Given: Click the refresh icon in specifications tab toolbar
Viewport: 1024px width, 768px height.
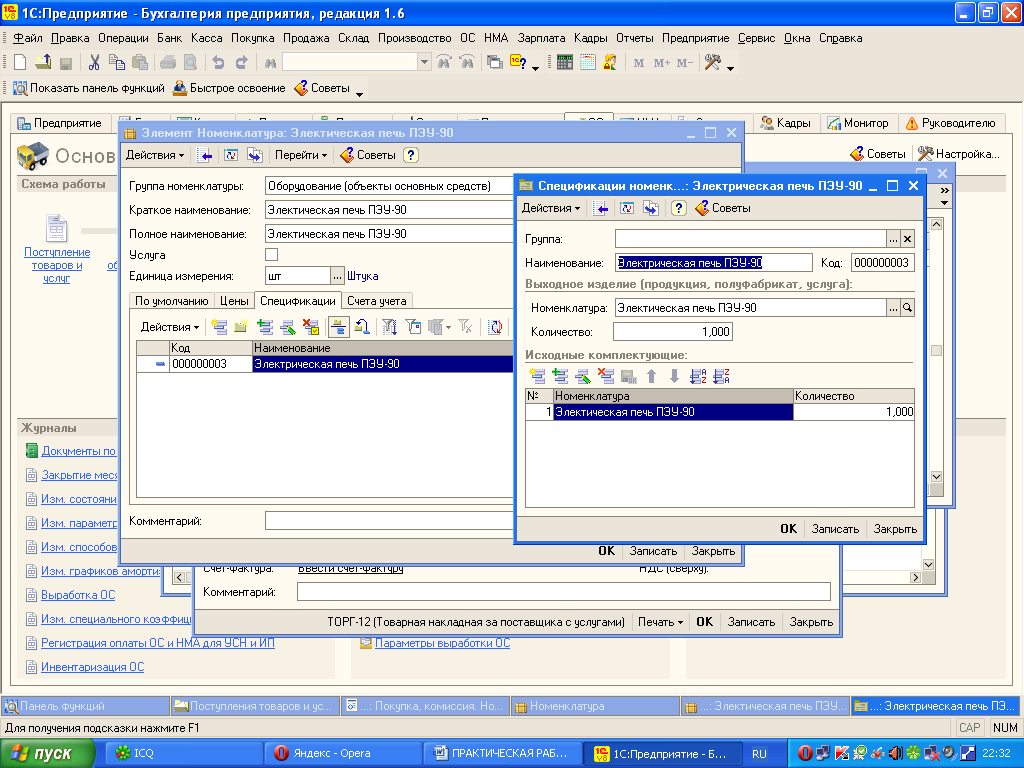Looking at the screenshot, I should (x=496, y=327).
